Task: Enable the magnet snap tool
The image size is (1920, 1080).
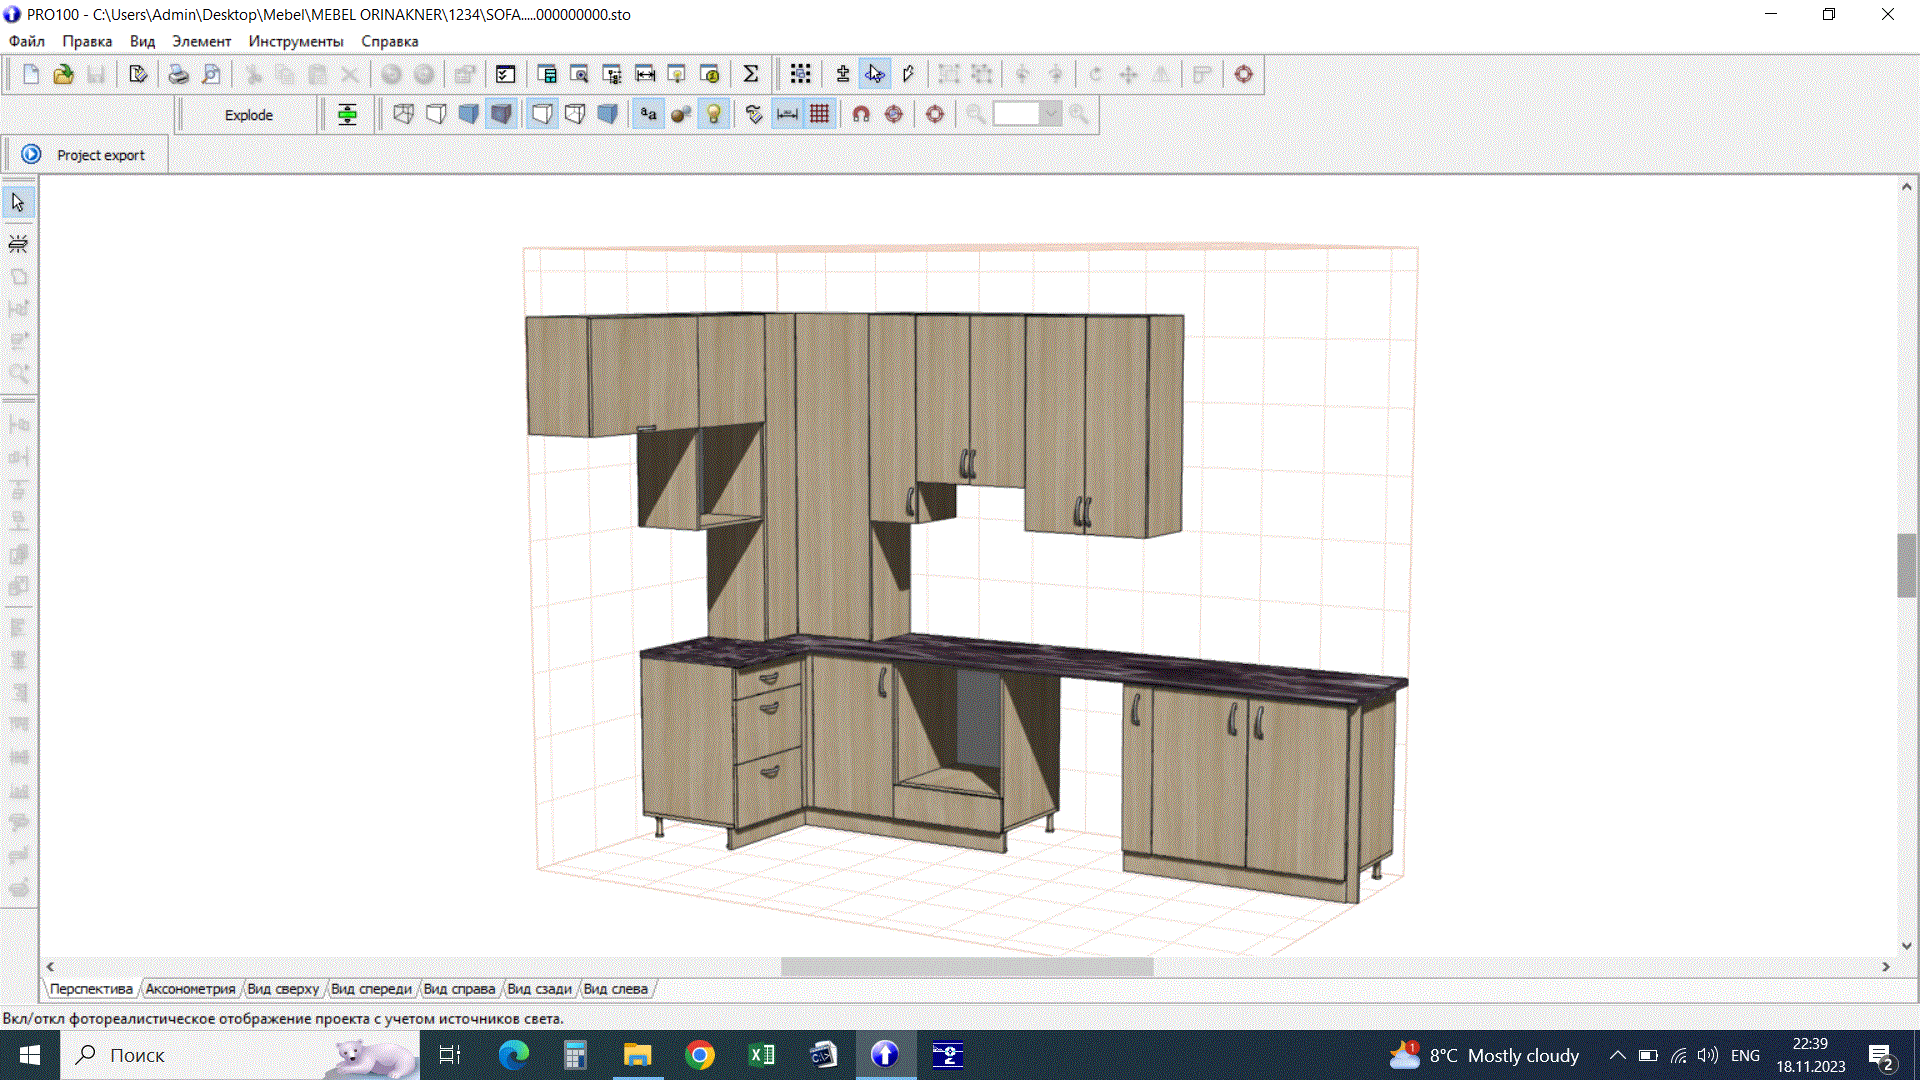Action: click(x=860, y=114)
